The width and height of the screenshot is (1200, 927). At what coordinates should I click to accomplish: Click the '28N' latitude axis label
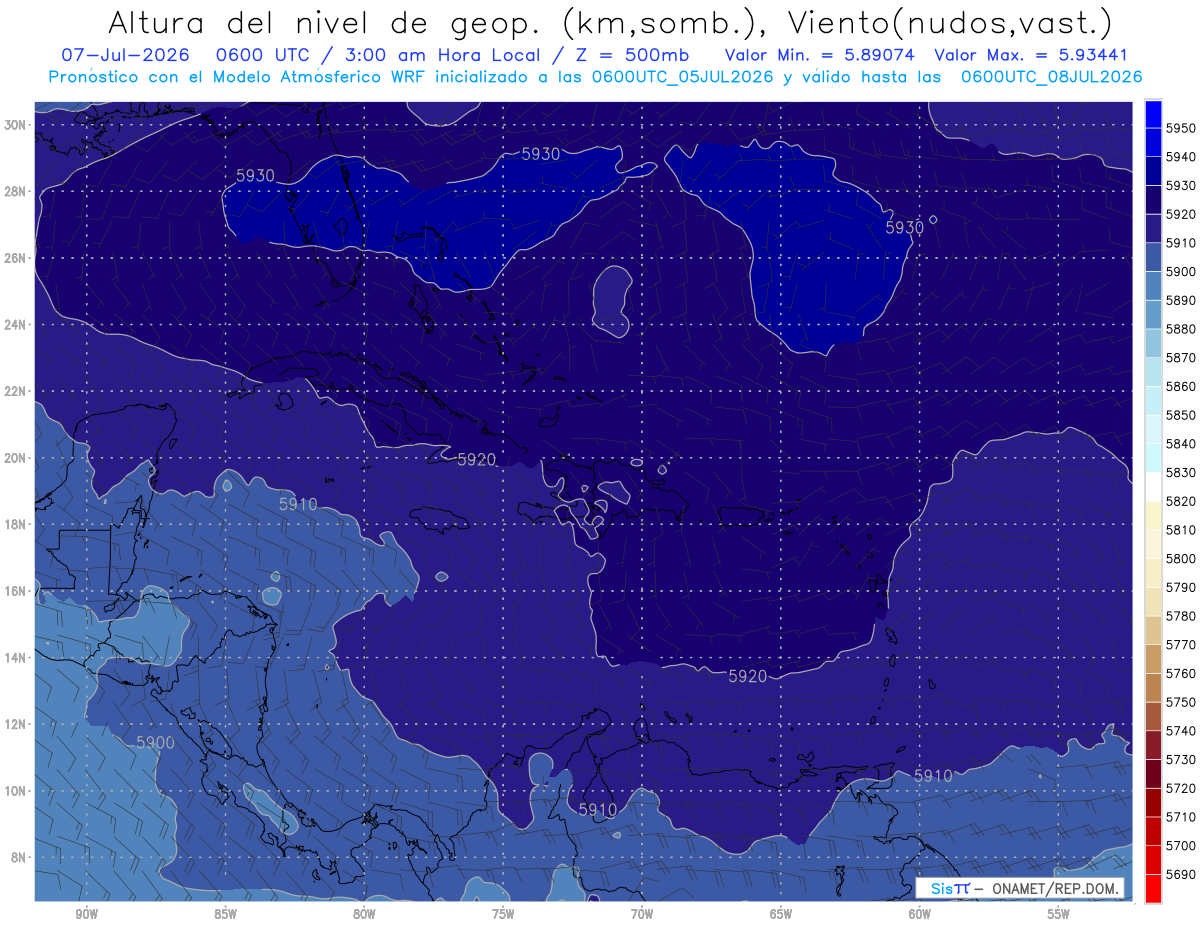[15, 191]
